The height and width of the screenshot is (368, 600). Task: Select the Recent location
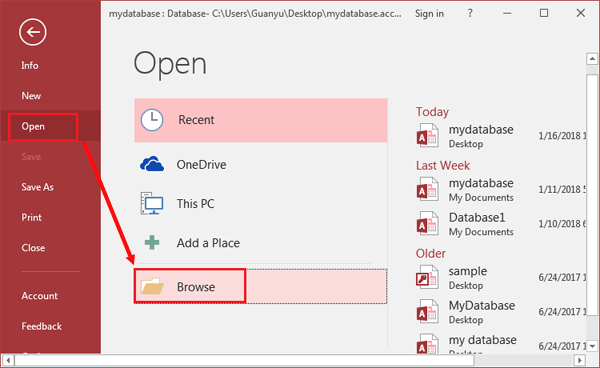261,120
